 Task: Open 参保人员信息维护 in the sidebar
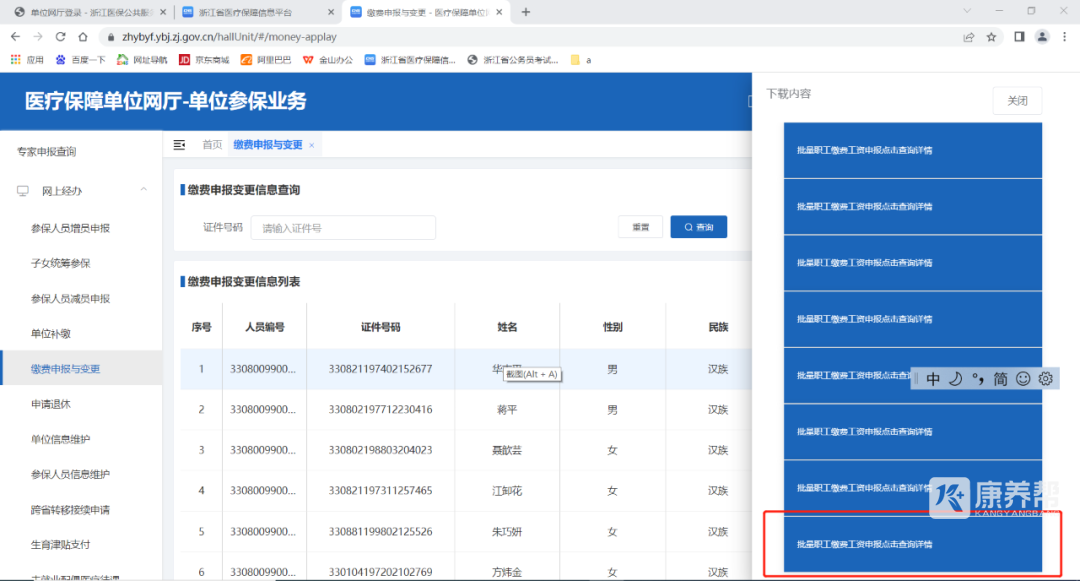[x=70, y=474]
